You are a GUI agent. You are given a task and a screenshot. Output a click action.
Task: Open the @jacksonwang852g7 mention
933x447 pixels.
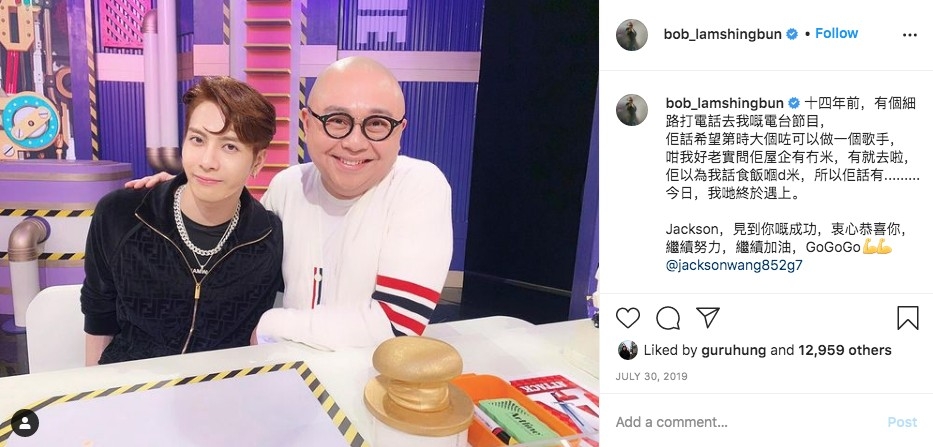pyautogui.click(x=734, y=265)
